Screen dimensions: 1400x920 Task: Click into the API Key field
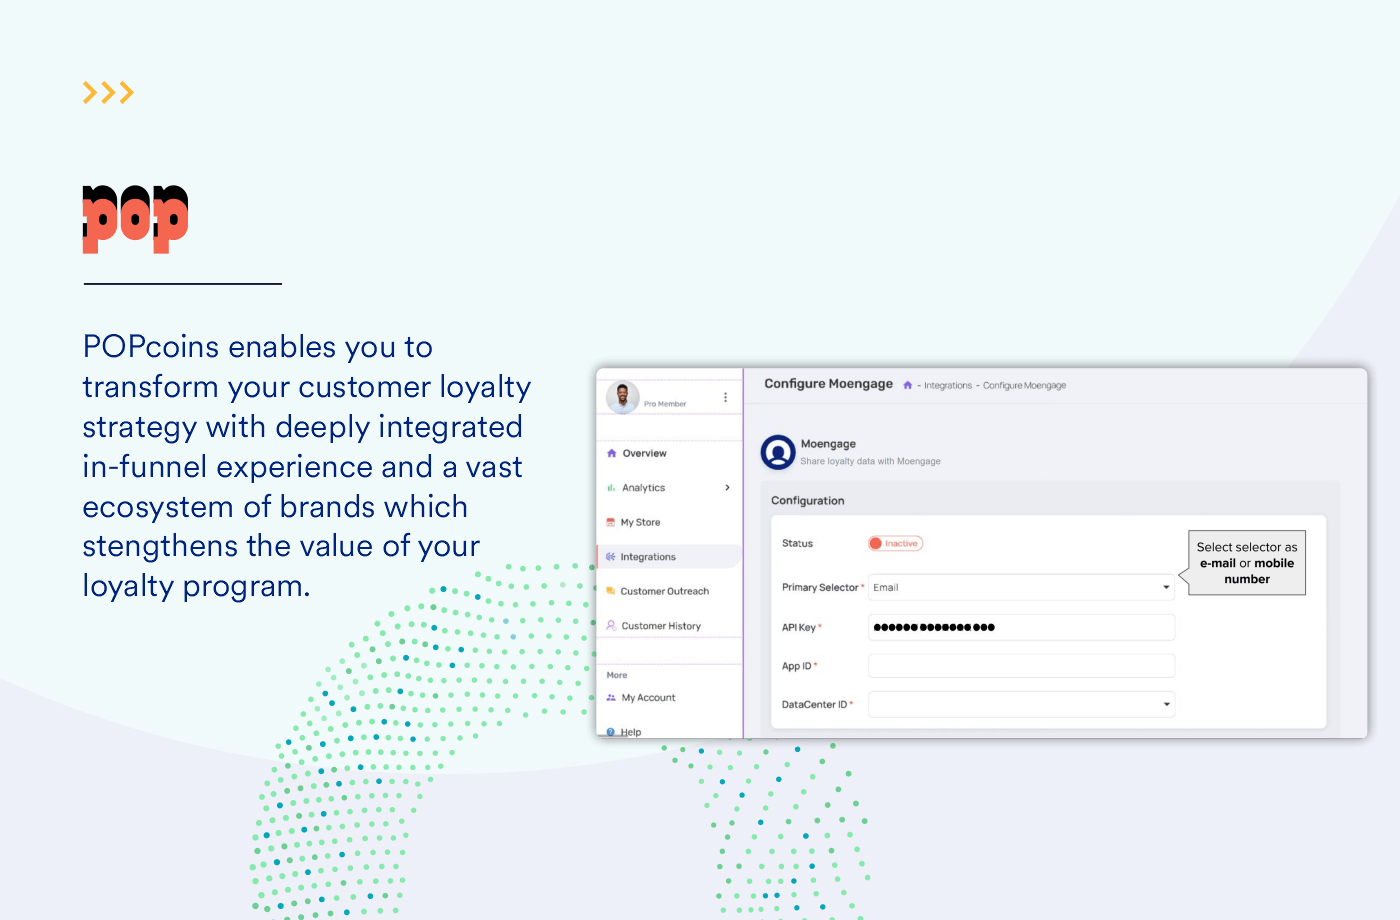pyautogui.click(x=1021, y=627)
